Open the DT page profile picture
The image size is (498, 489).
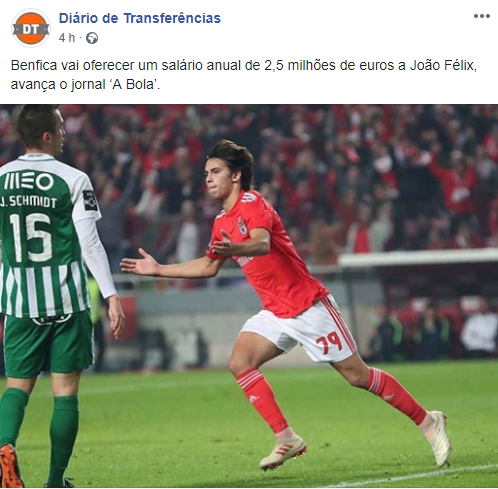pyautogui.click(x=31, y=29)
